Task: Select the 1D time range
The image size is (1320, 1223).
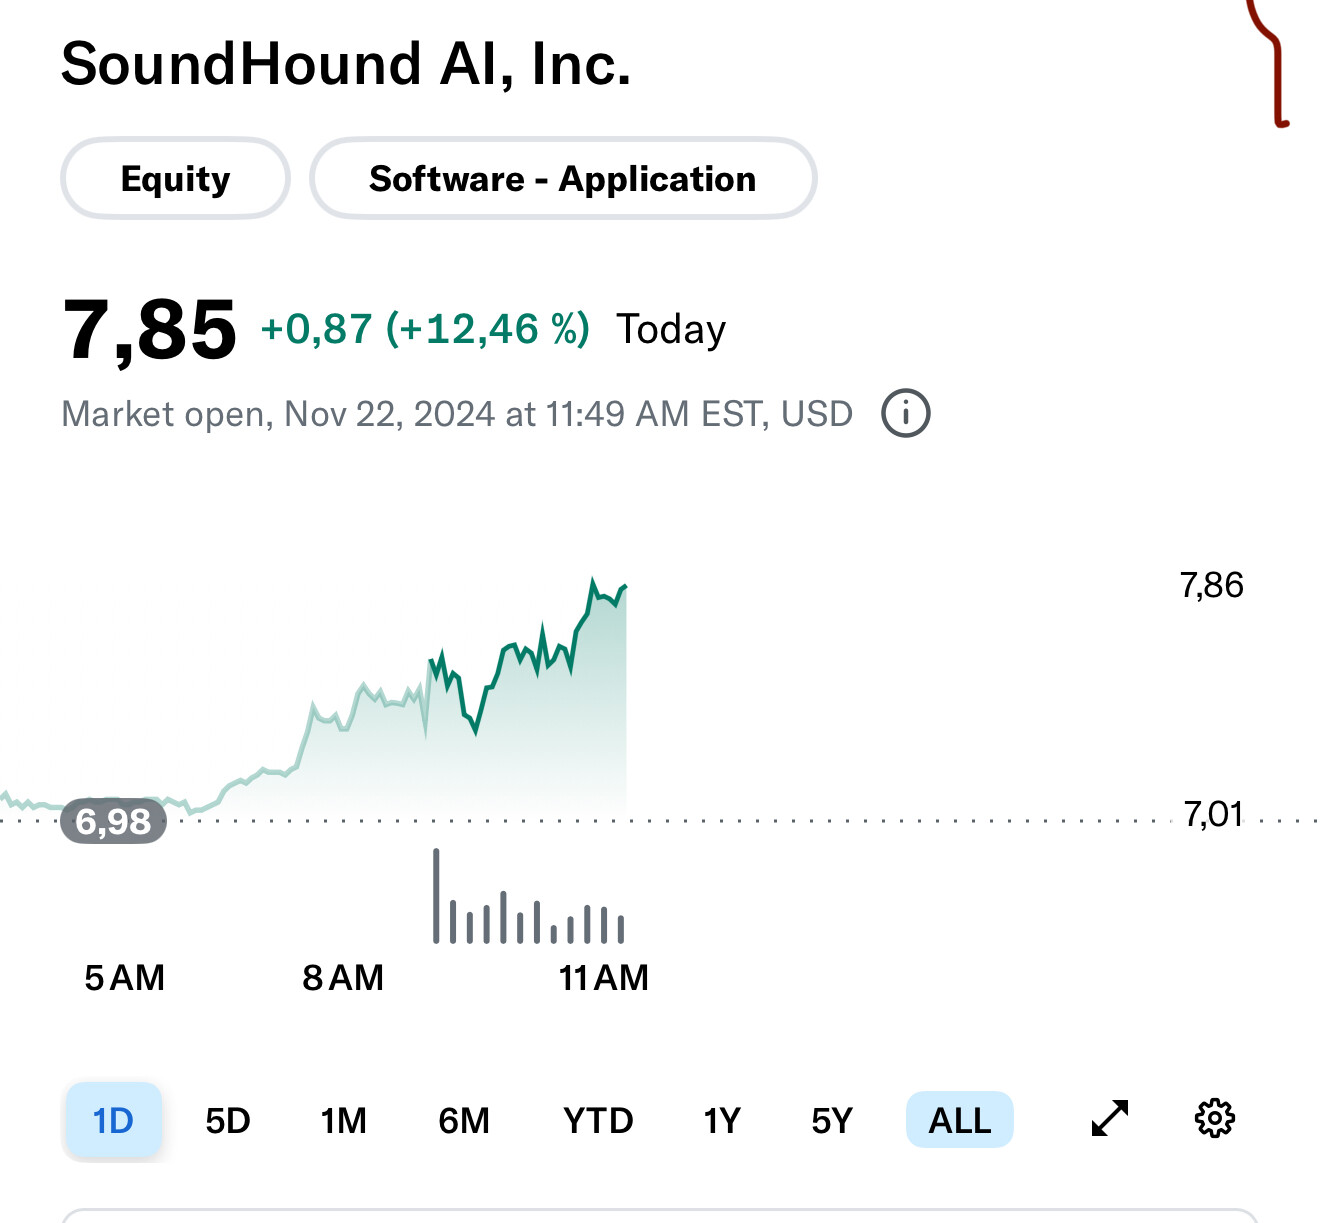Action: pos(113,1120)
